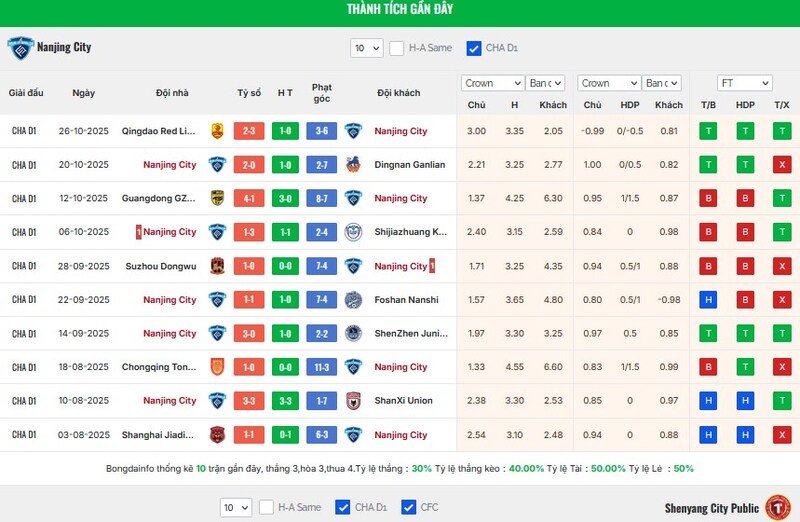The height and width of the screenshot is (522, 800).
Task: Open the top match count dropdown showing 10
Action: pyautogui.click(x=366, y=48)
